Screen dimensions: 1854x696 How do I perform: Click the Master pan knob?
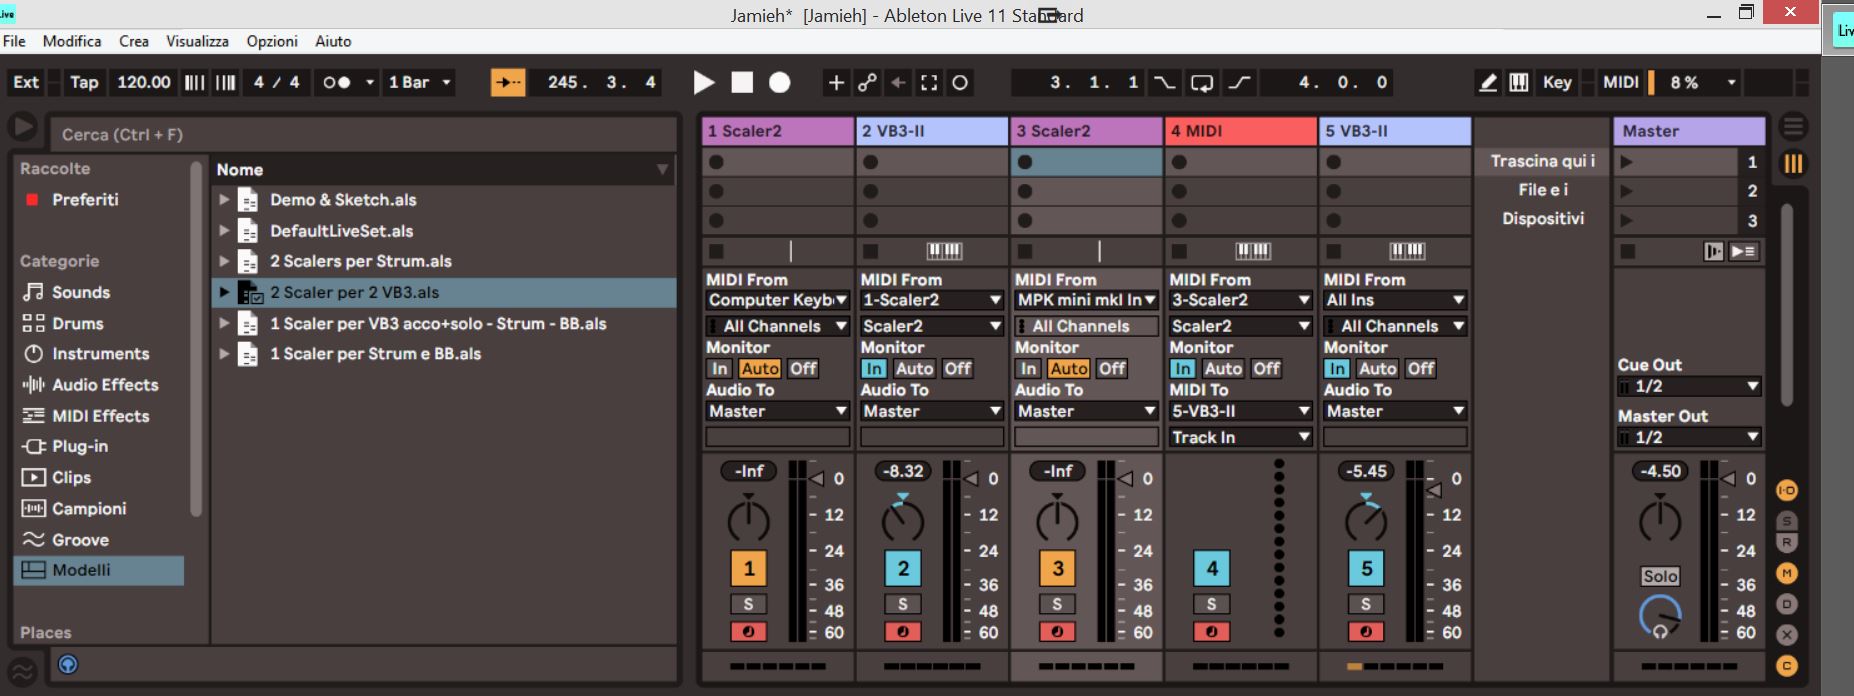click(x=1659, y=520)
